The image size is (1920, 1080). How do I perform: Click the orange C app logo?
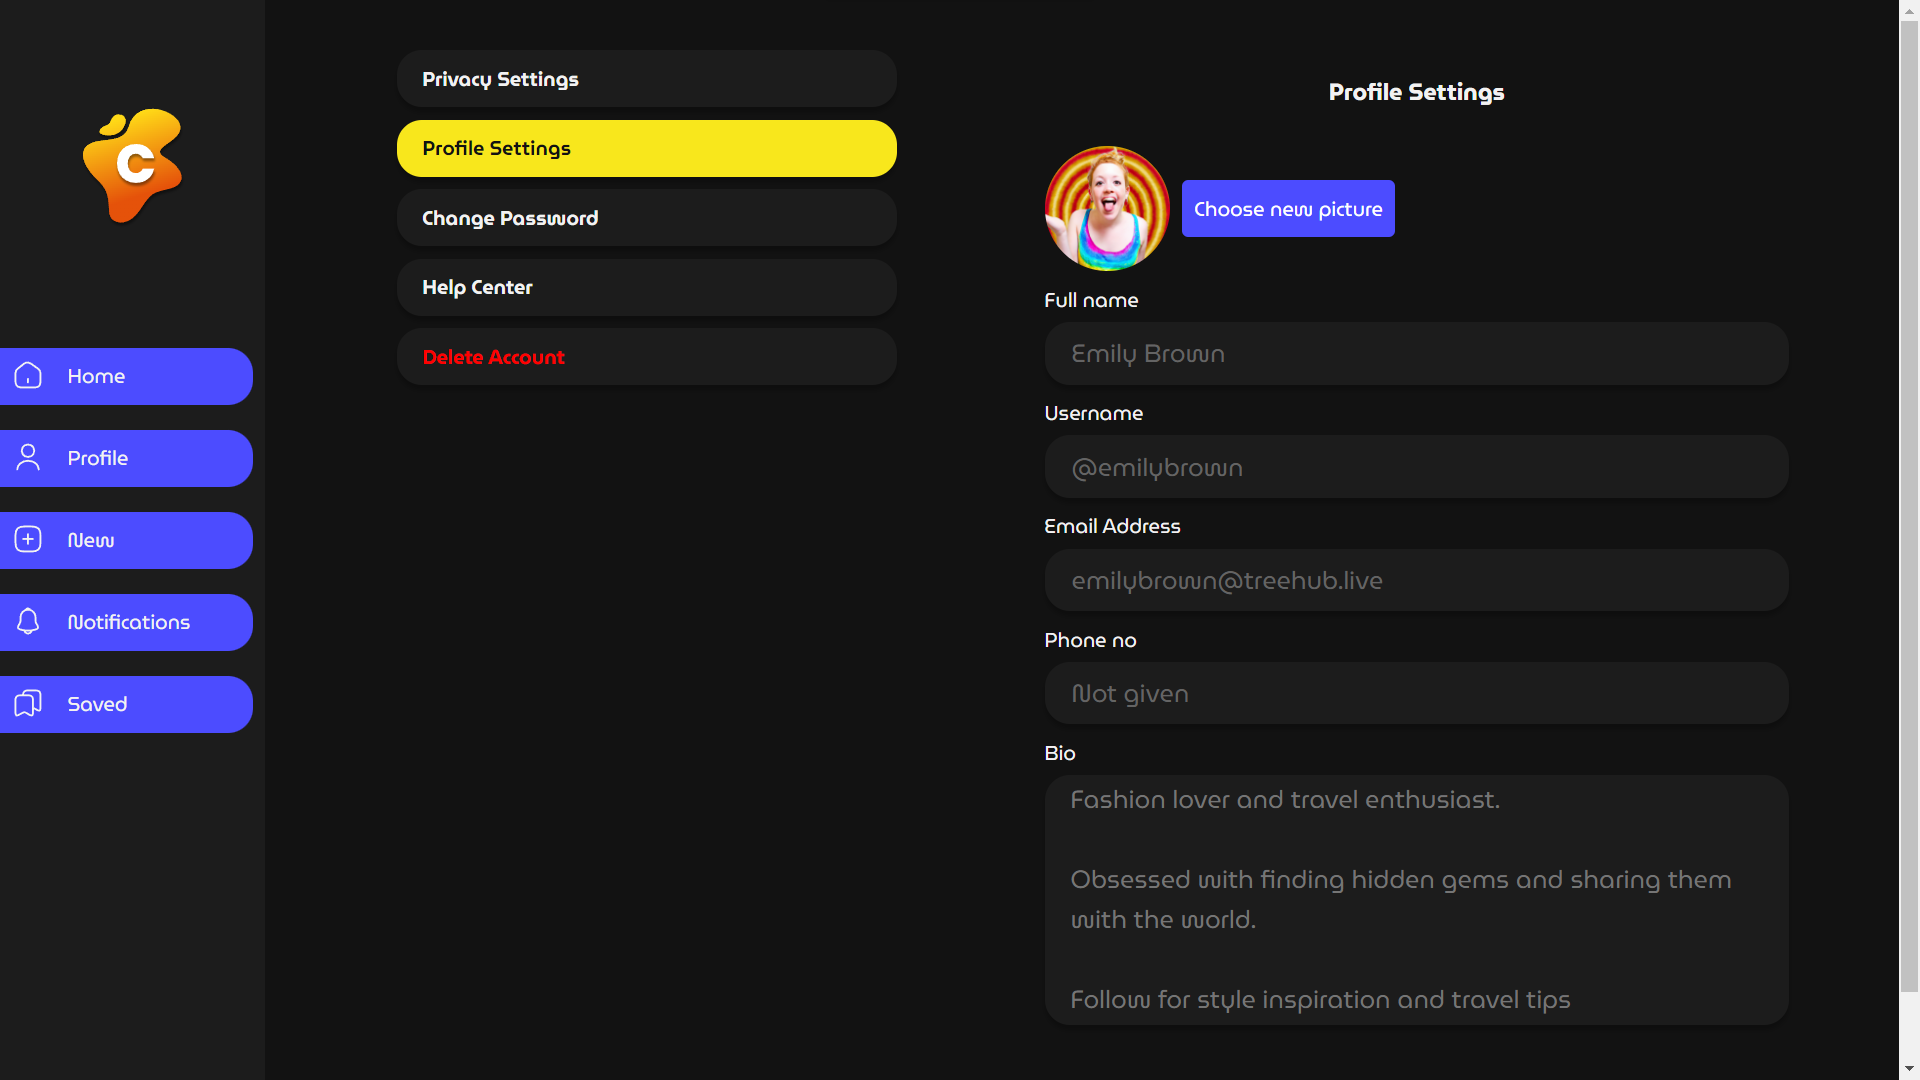click(x=133, y=165)
